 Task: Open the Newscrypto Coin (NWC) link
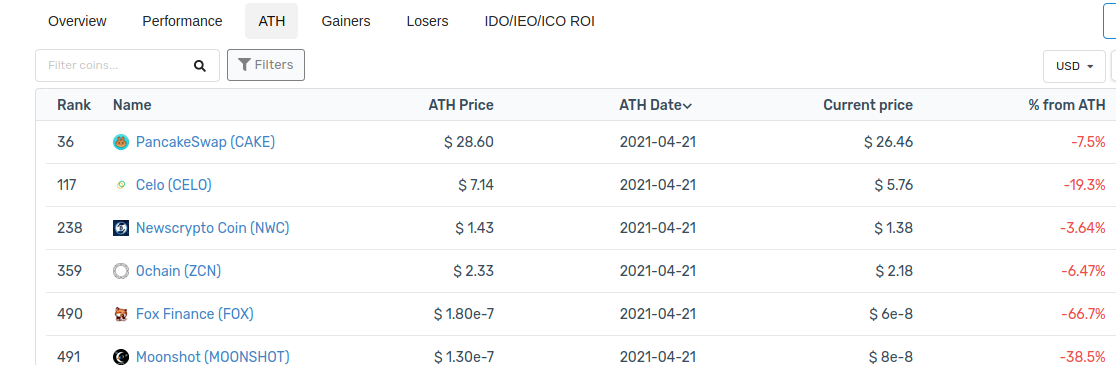click(x=212, y=228)
